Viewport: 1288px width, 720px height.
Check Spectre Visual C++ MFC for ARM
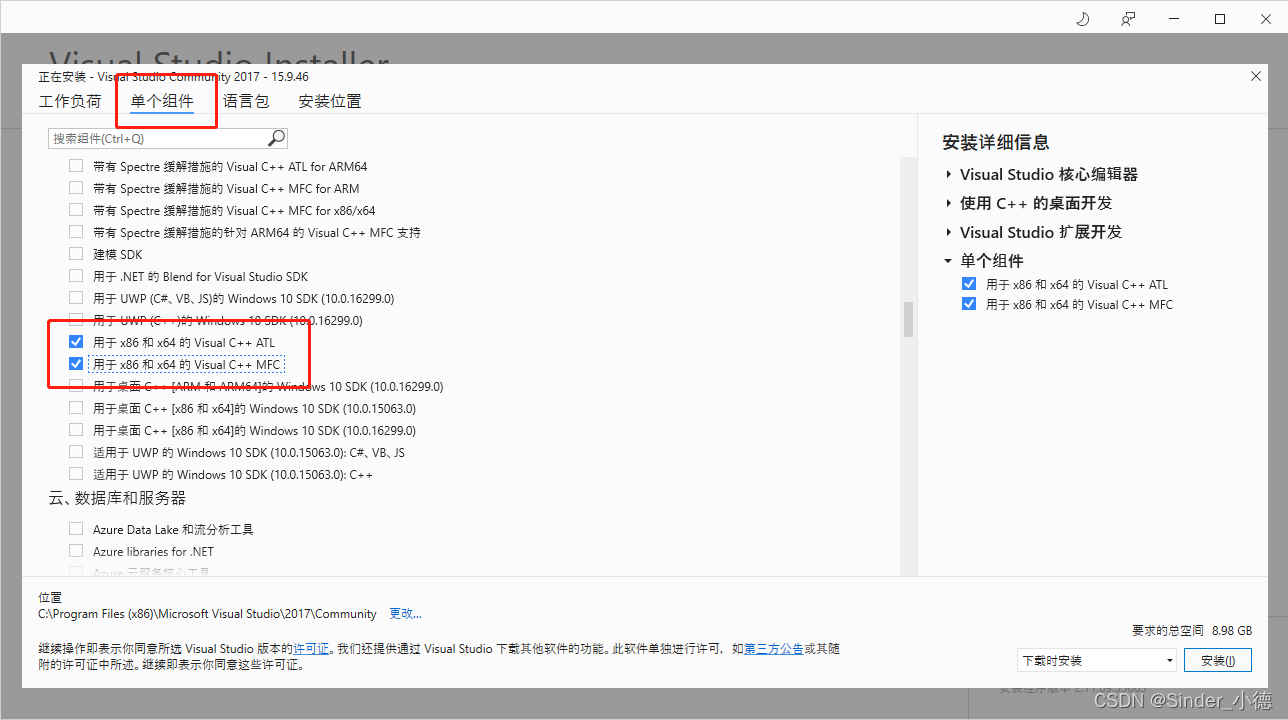tap(76, 188)
